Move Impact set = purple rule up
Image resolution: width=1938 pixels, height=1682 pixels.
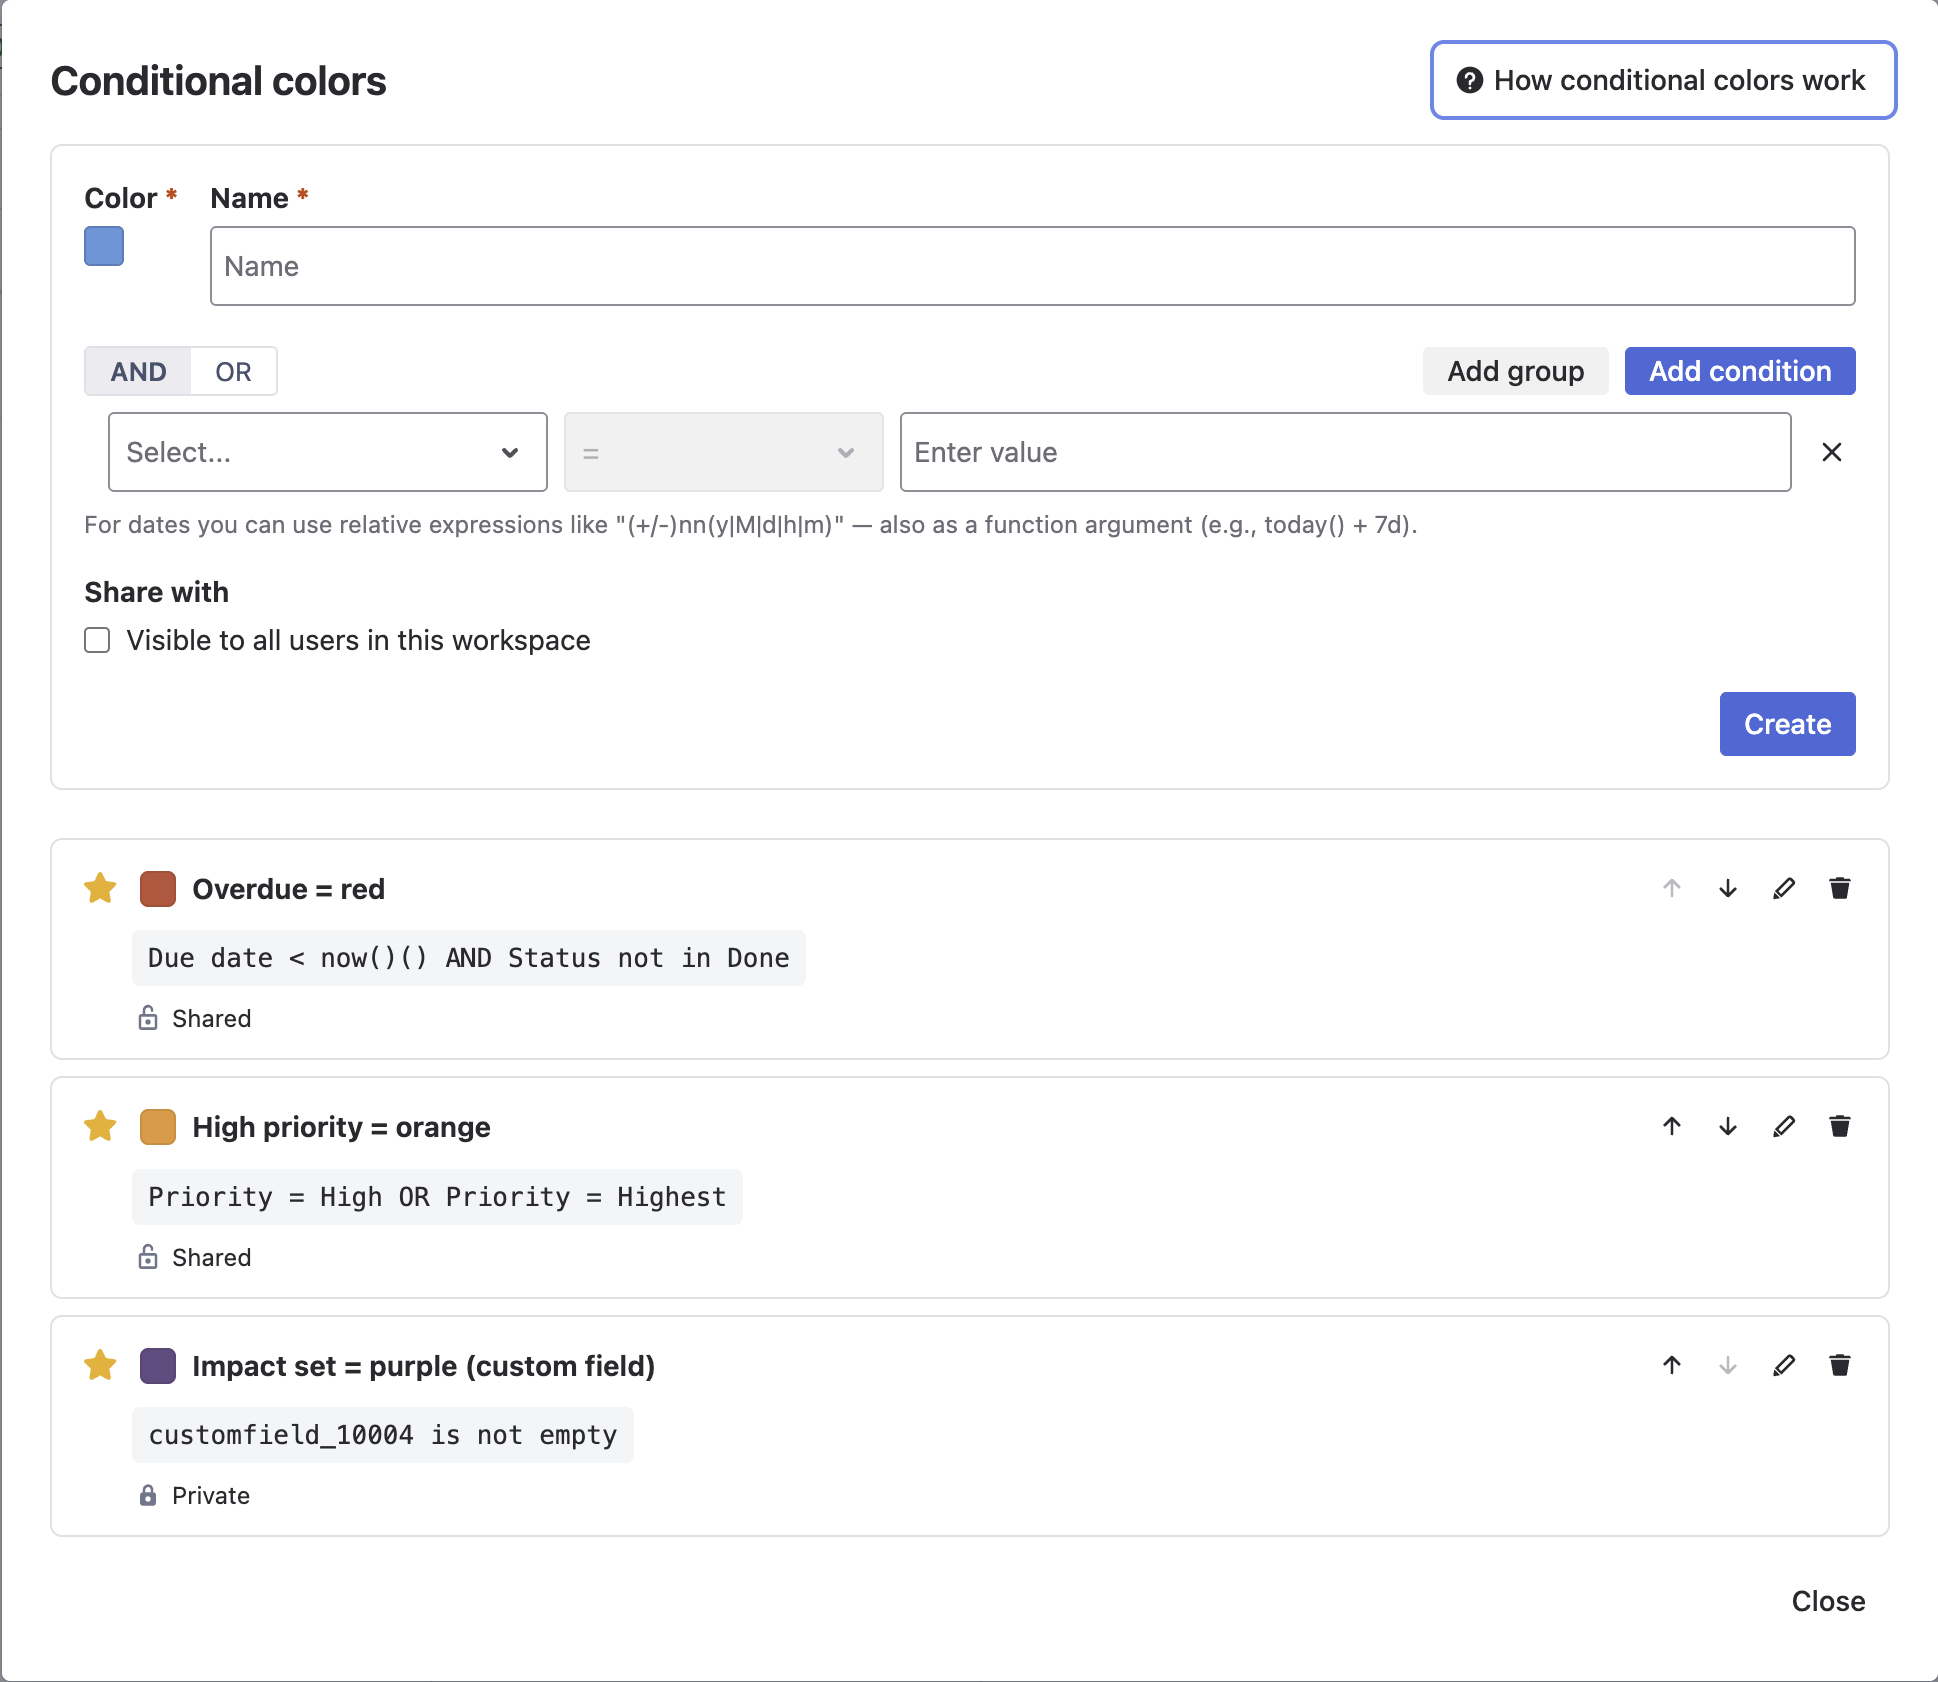[1672, 1365]
